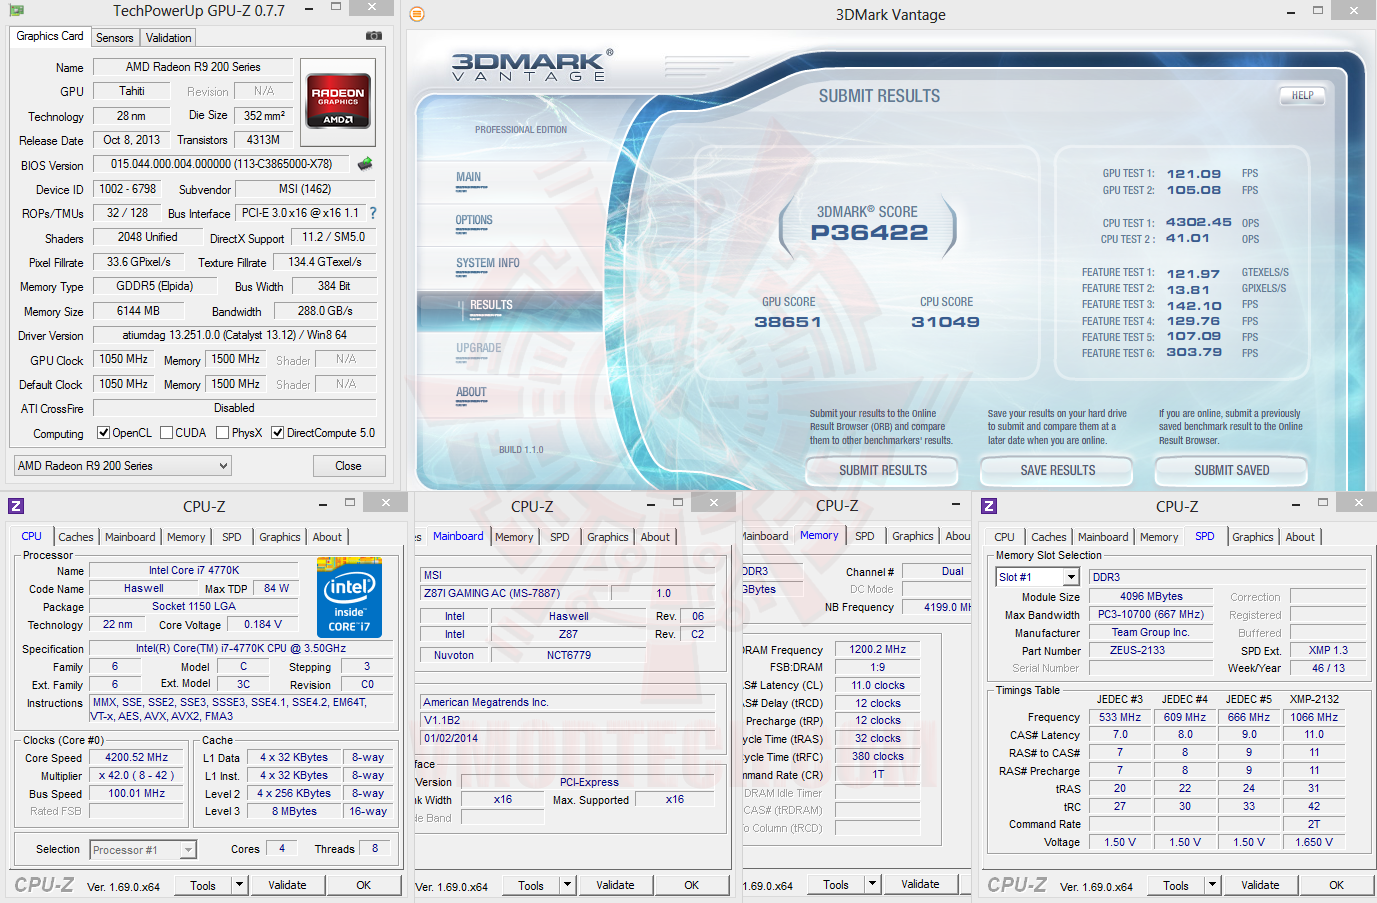This screenshot has height=903, width=1377.
Task: Expand the Tools arrow in the CPU-Z Mainboard window
Action: point(567,885)
